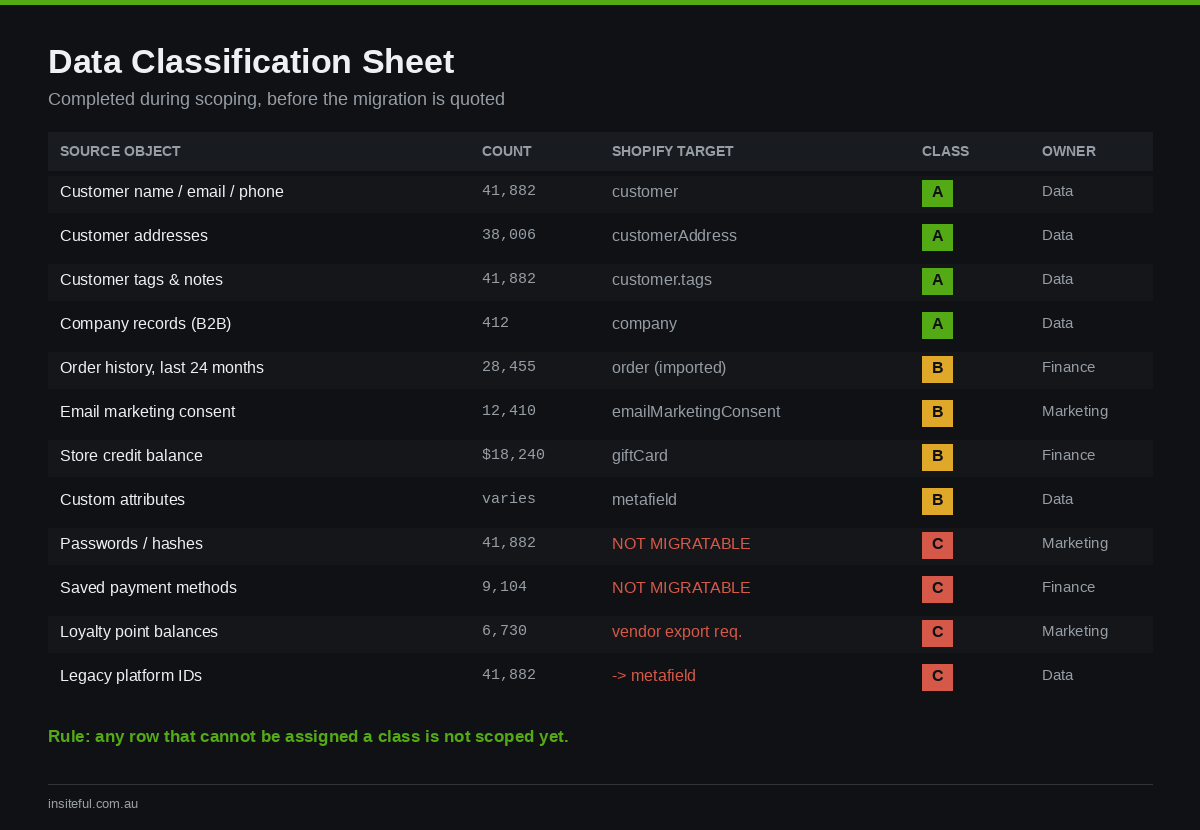Click Marketing owner for Passwords / hashes
The height and width of the screenshot is (830, 1200).
point(1075,543)
